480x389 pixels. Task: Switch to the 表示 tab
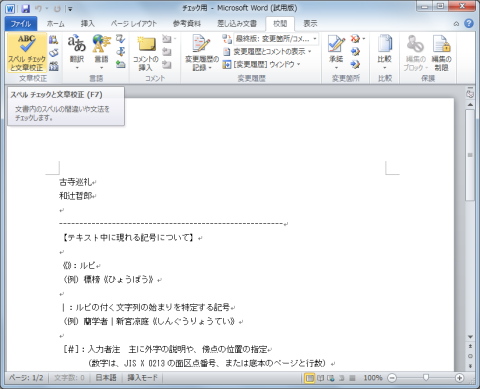(310, 24)
